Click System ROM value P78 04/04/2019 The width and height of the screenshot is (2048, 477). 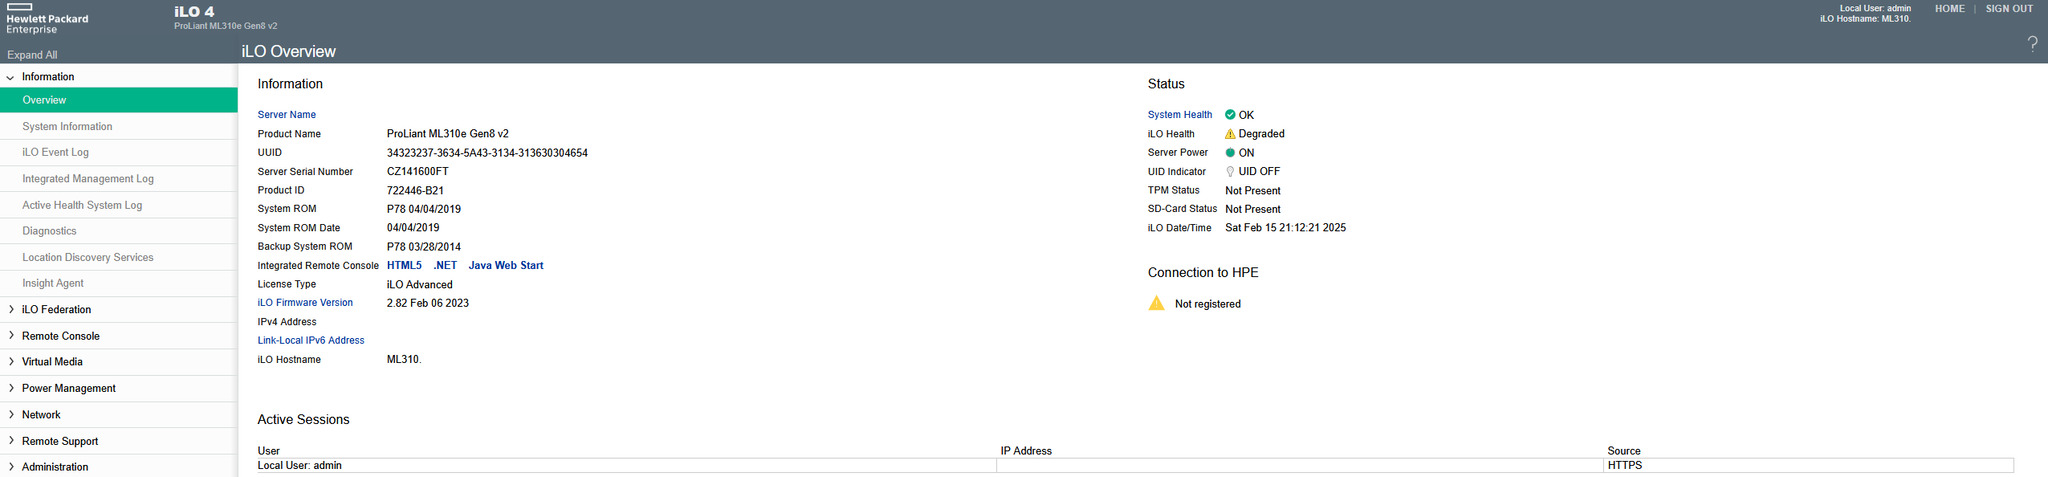[424, 209]
